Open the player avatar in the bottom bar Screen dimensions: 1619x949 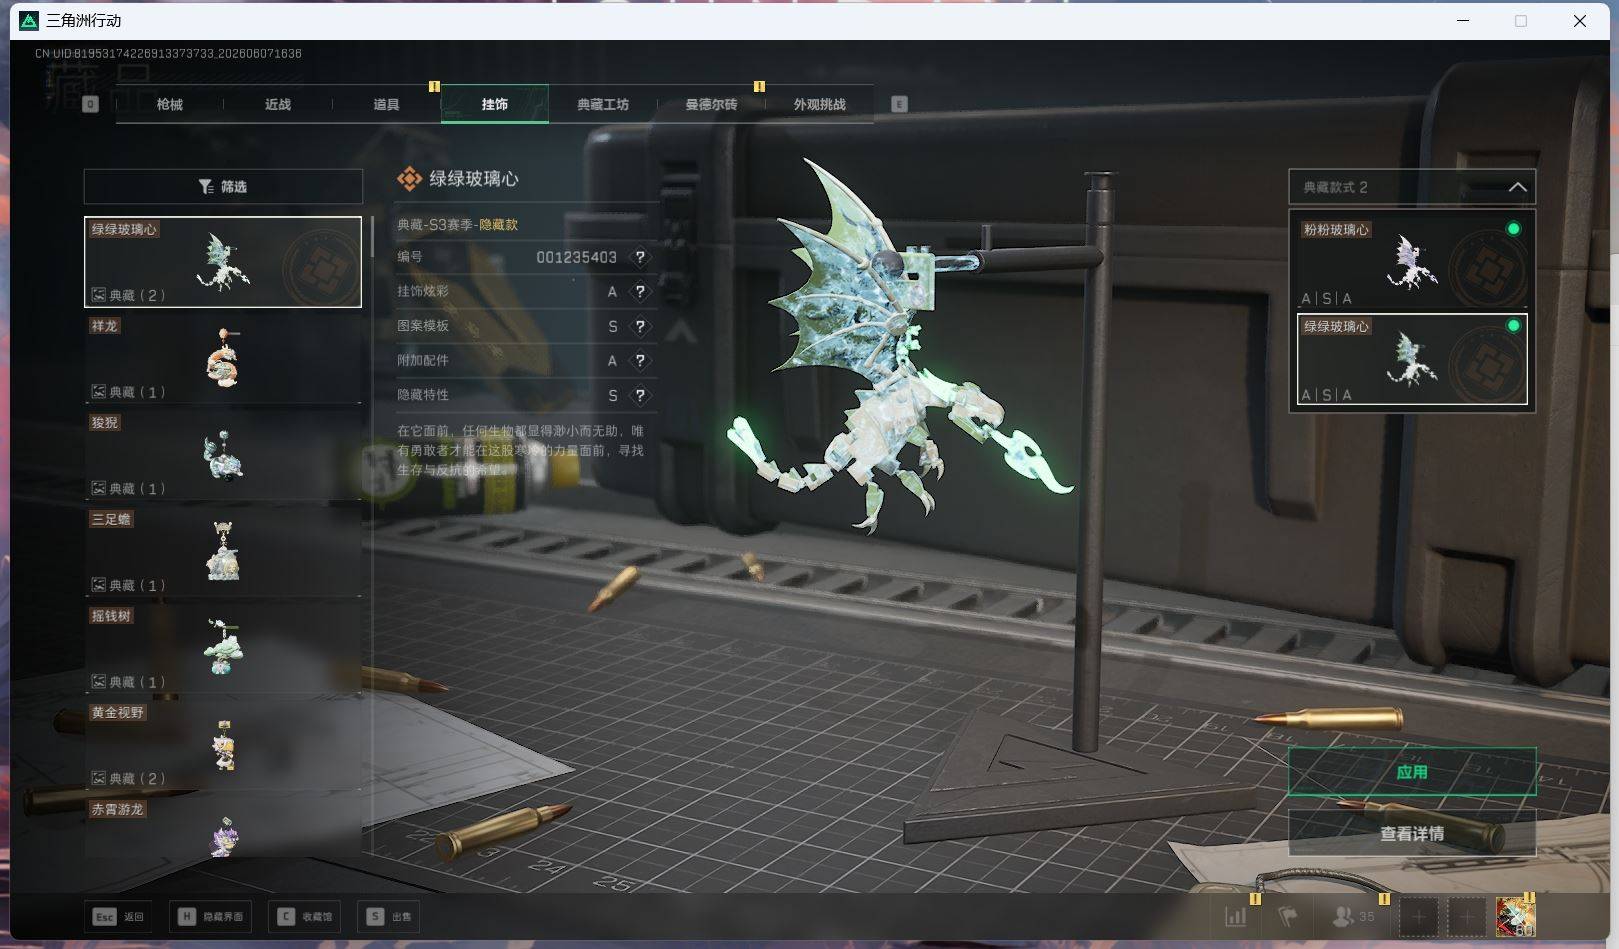pyautogui.click(x=1515, y=916)
